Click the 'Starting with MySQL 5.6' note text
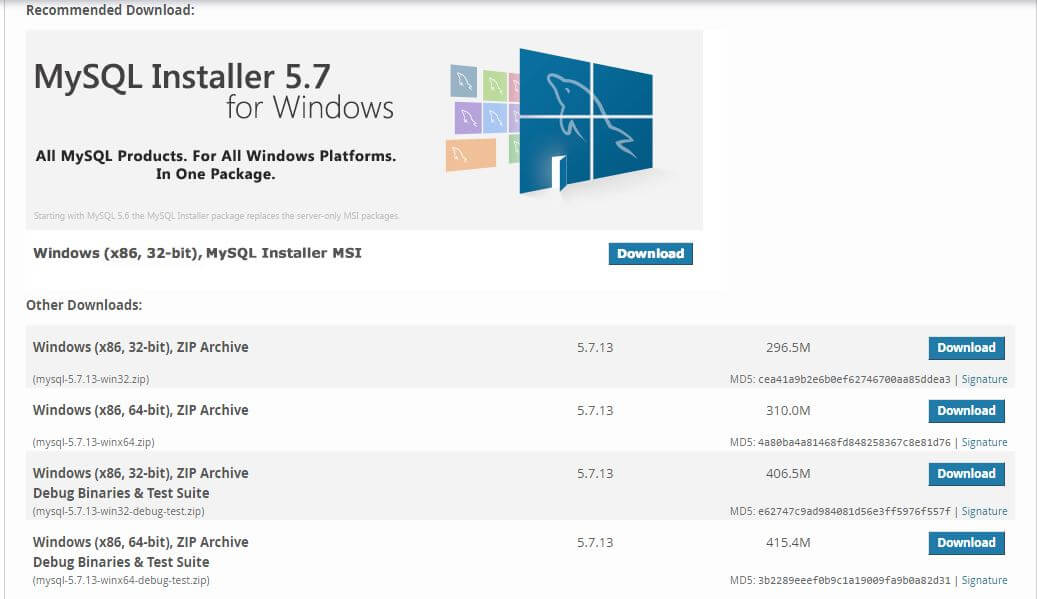This screenshot has width=1037, height=599. 216,216
